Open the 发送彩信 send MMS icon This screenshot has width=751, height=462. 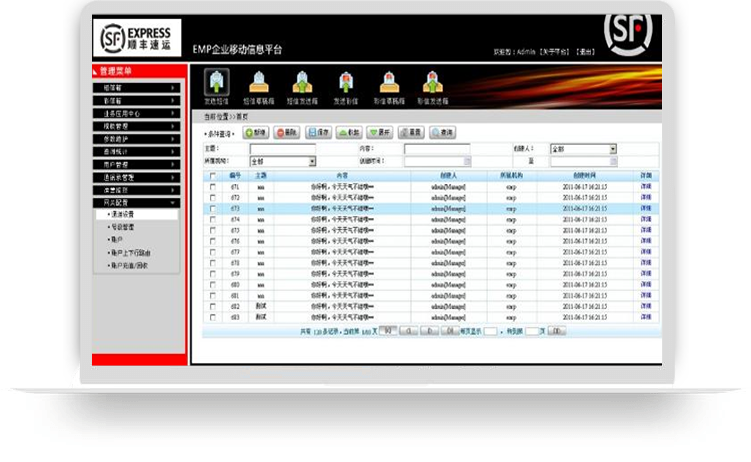pyautogui.click(x=346, y=88)
